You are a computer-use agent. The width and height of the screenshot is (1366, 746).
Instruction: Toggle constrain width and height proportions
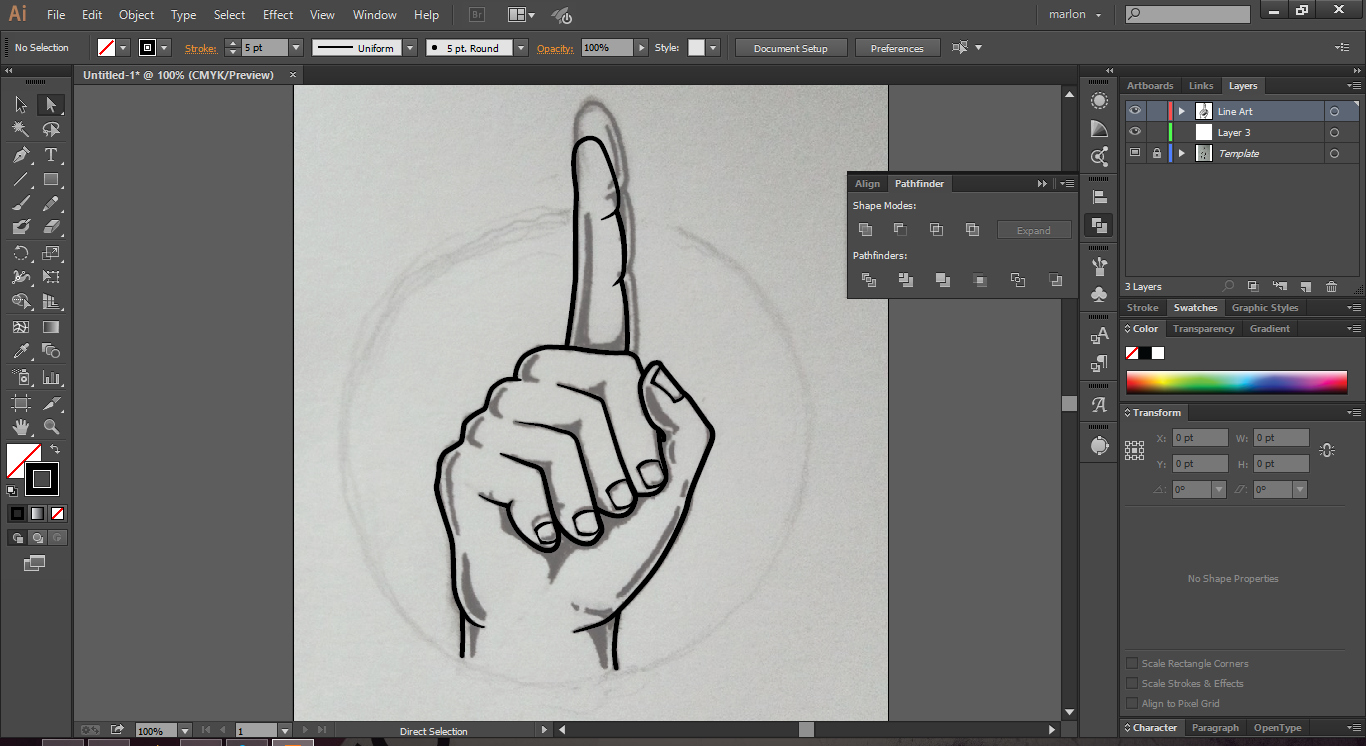pos(1327,451)
